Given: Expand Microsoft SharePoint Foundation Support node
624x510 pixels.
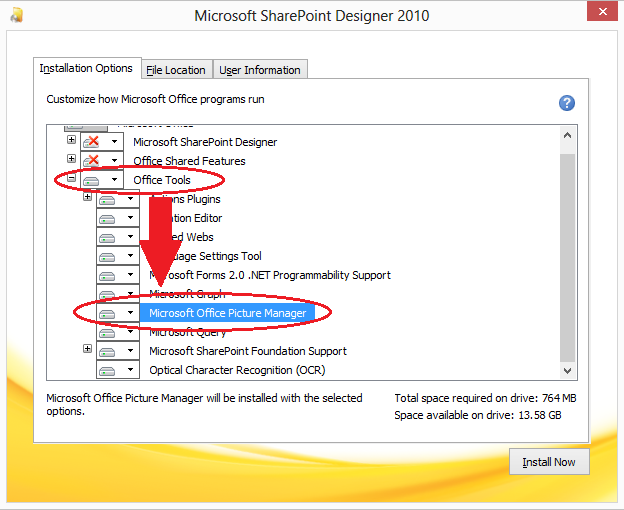Looking at the screenshot, I should pyautogui.click(x=87, y=350).
